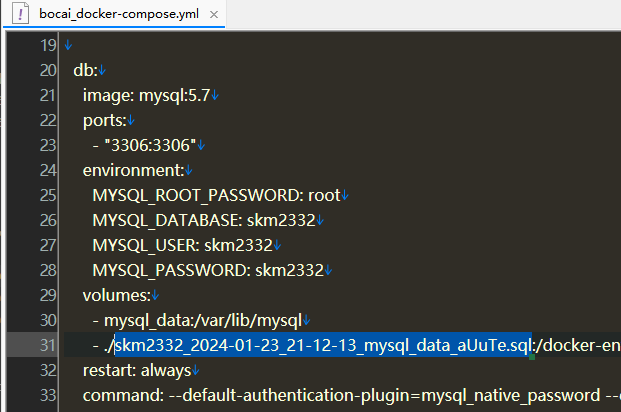
Task: Place cursor on the db: service line
Action: click(85, 70)
